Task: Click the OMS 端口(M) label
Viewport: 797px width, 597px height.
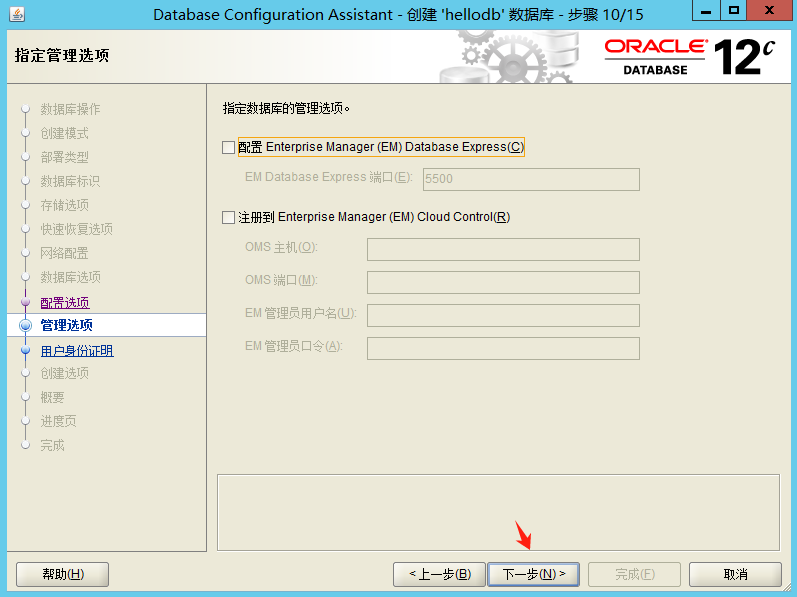Action: click(x=281, y=280)
